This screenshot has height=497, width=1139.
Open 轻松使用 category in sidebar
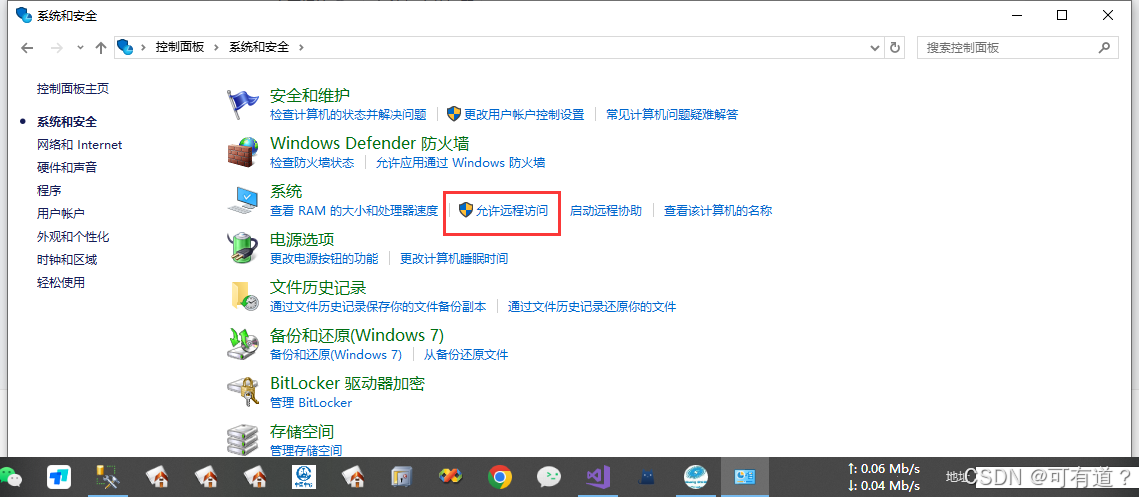point(61,283)
